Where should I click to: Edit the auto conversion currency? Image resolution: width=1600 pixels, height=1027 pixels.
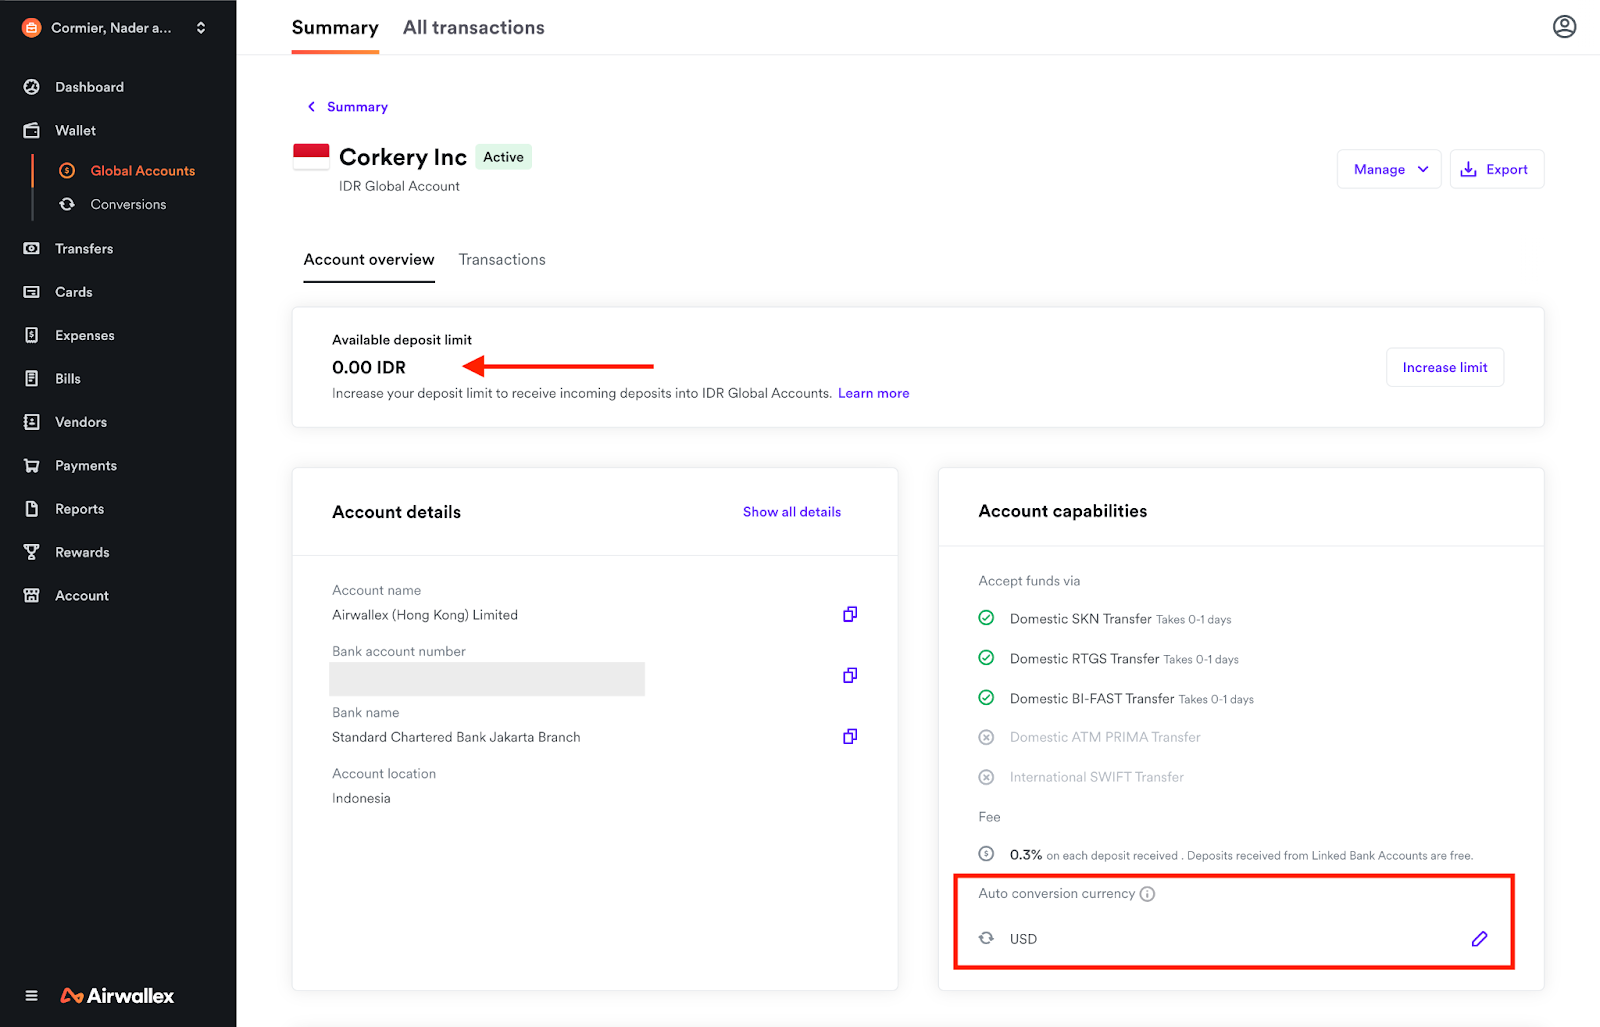click(1480, 939)
